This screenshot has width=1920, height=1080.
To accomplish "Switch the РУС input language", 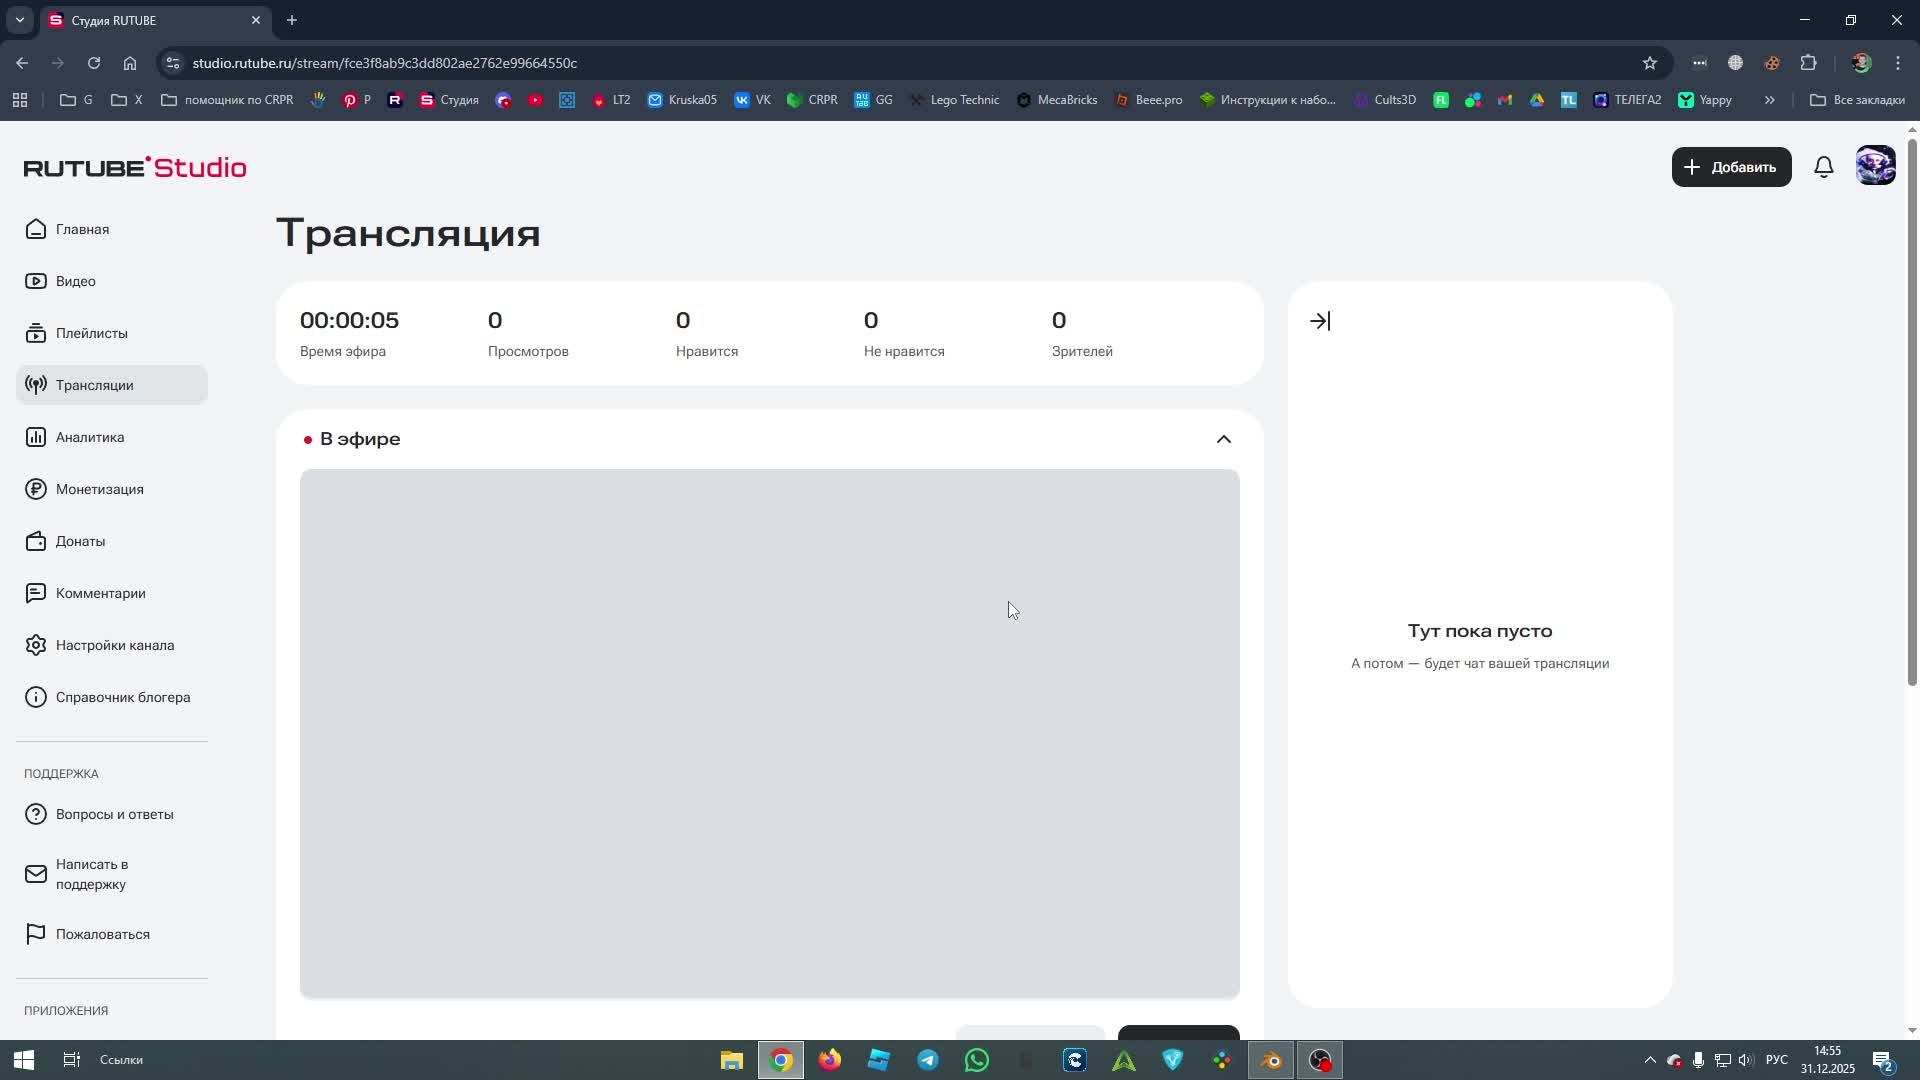I will click(x=1777, y=1060).
